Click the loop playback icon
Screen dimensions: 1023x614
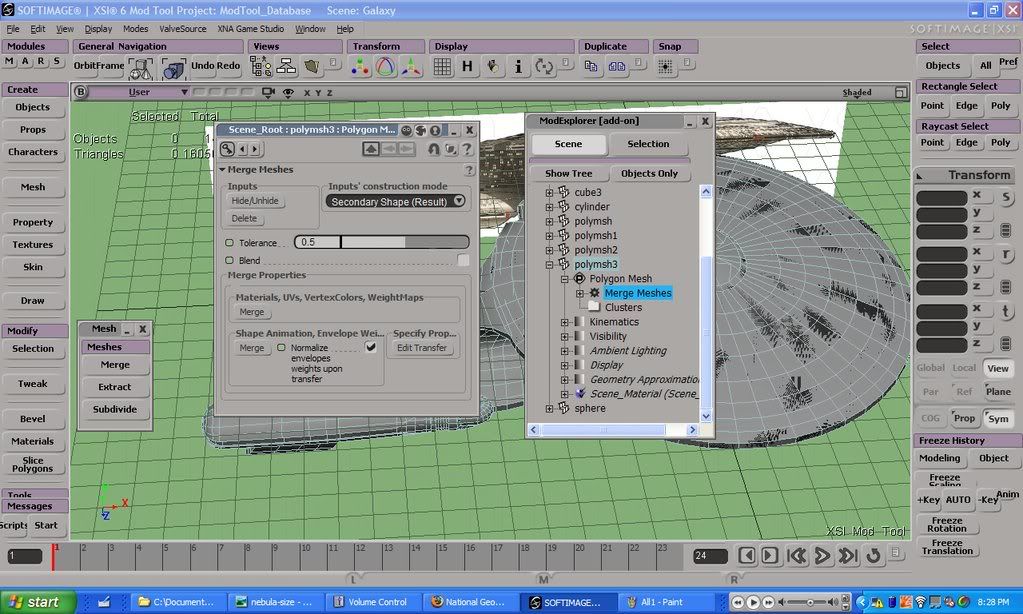(873, 555)
